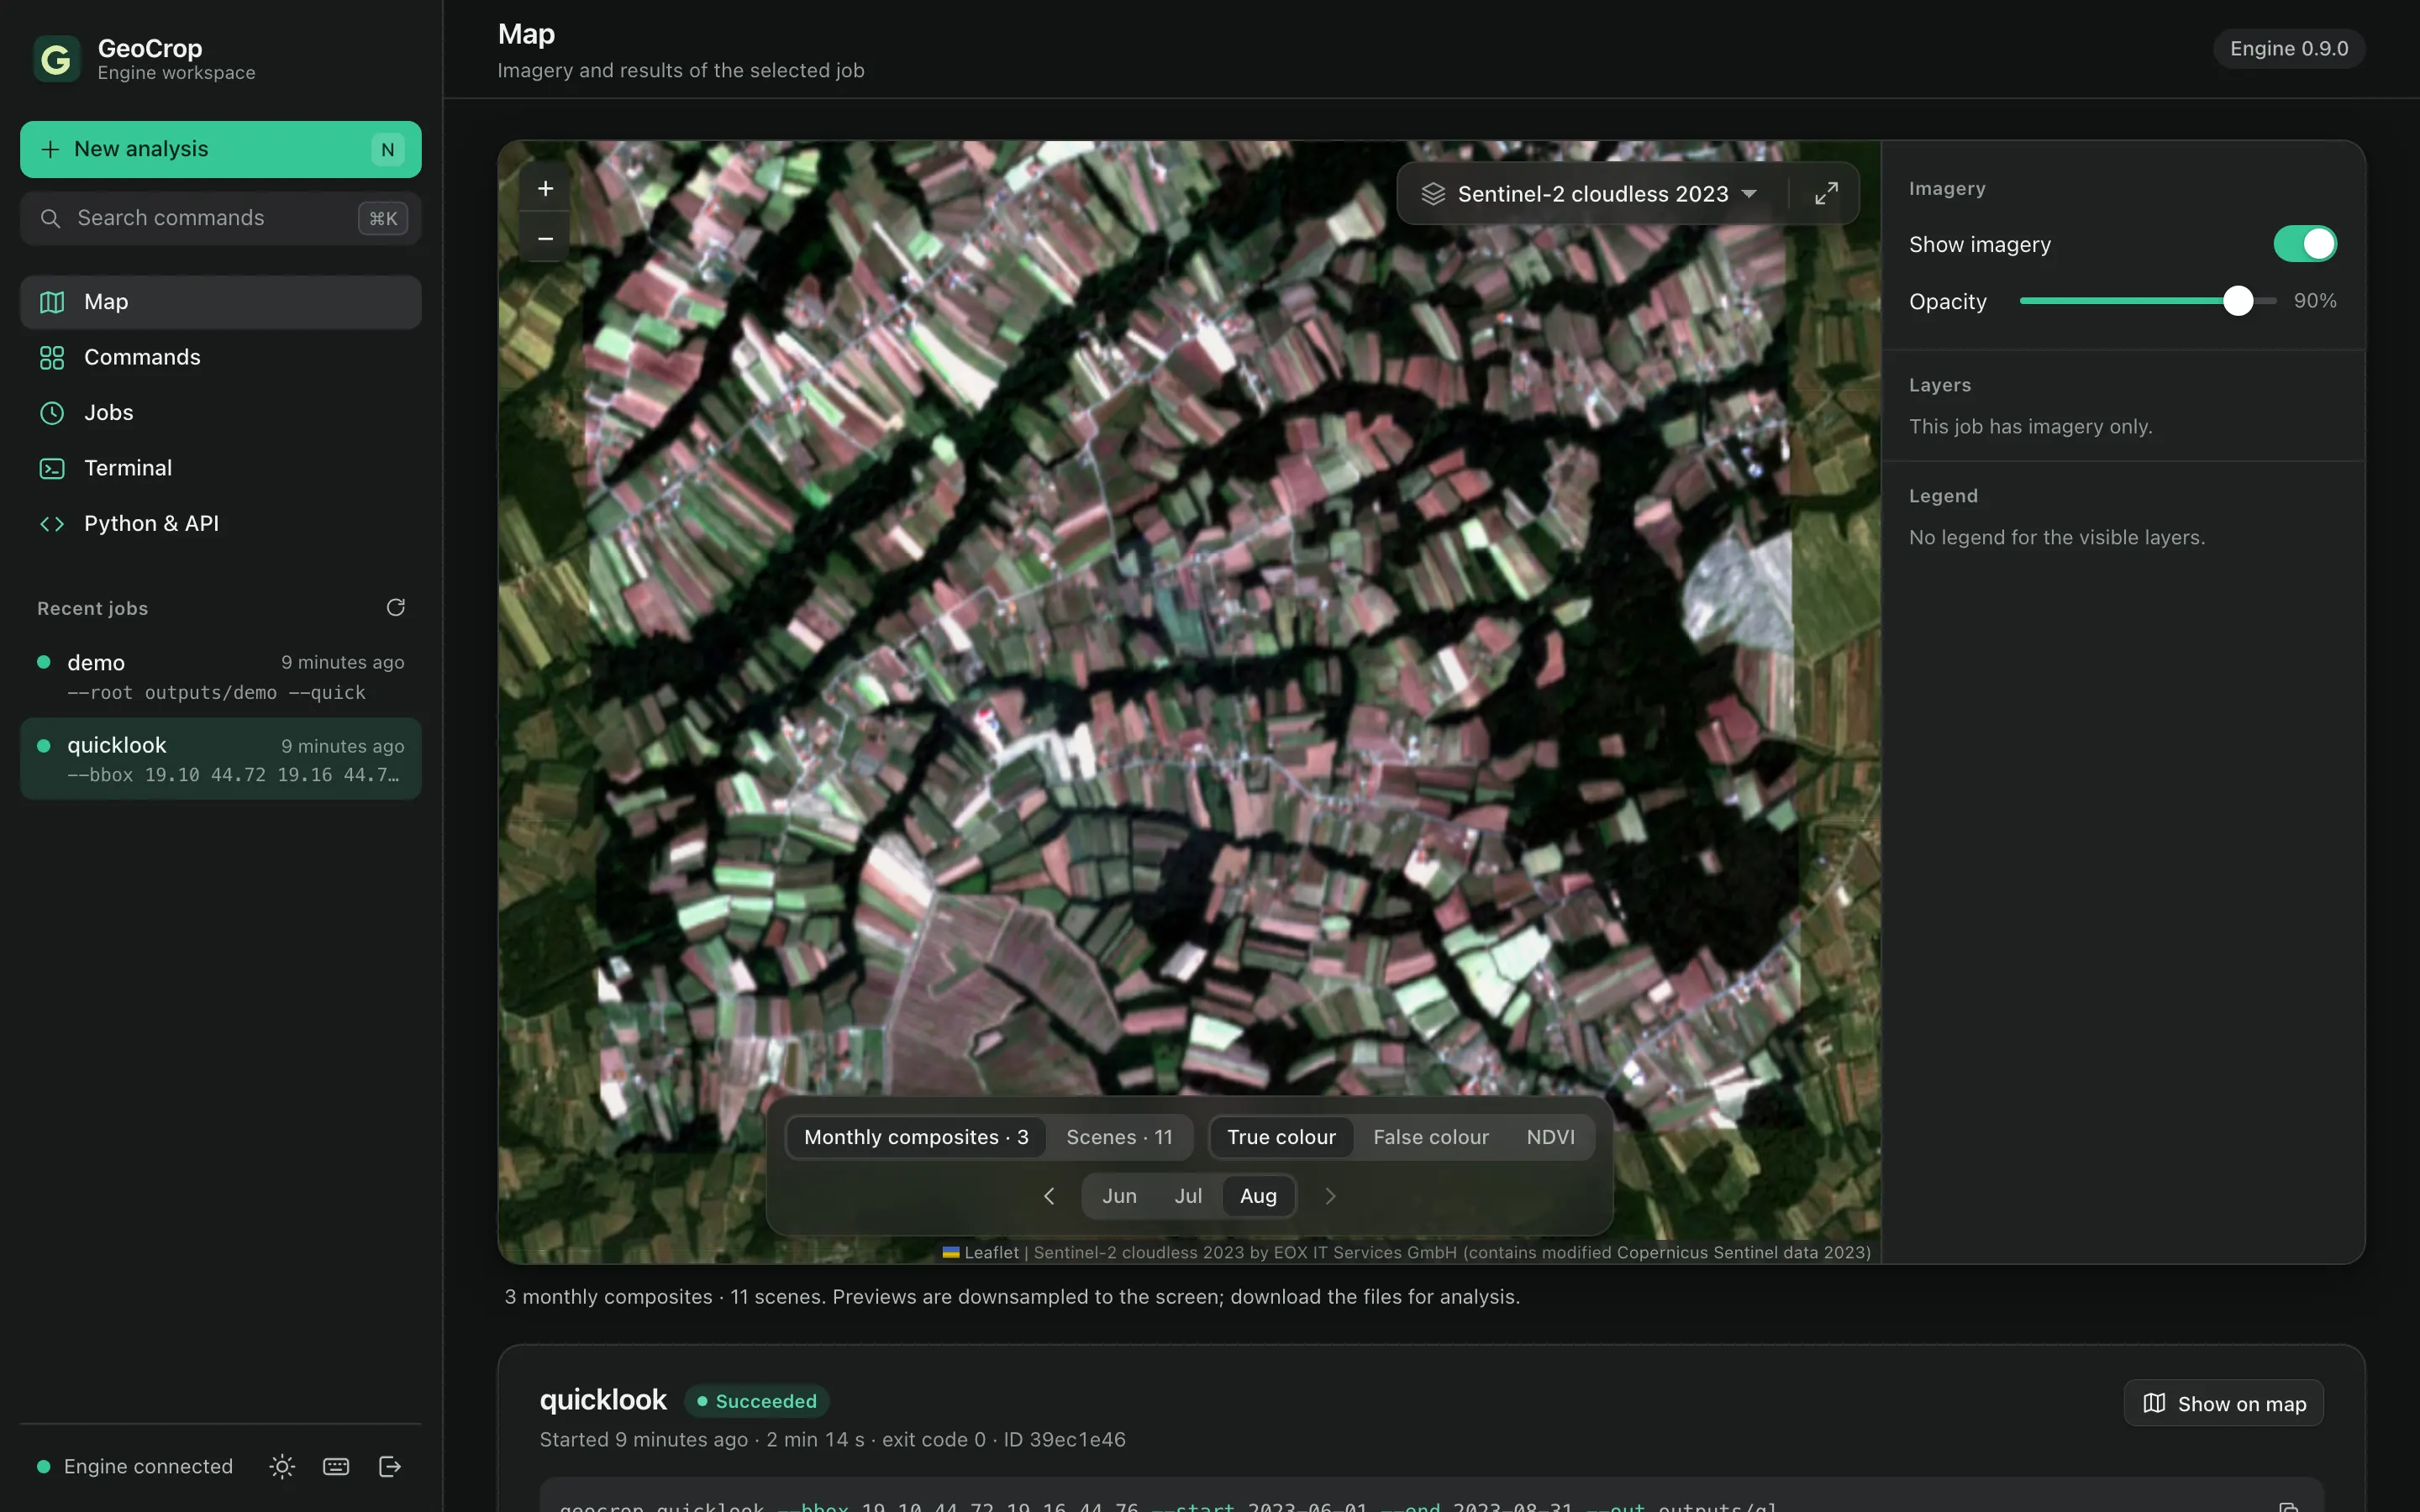This screenshot has height=1512, width=2420.
Task: Click the ID 39ec1e46 text
Action: (x=1064, y=1439)
